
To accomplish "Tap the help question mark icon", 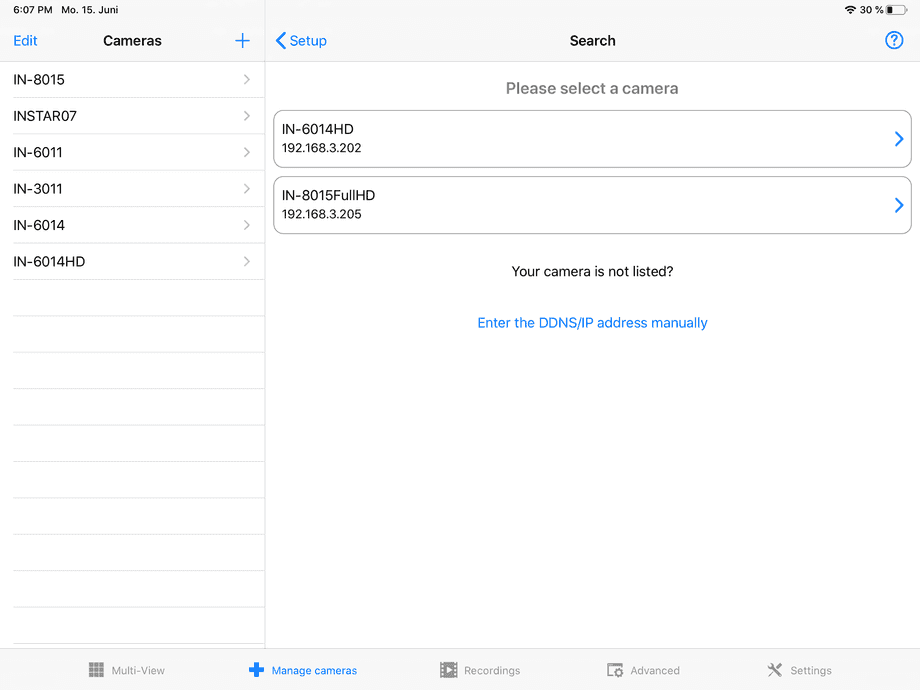I will [894, 40].
